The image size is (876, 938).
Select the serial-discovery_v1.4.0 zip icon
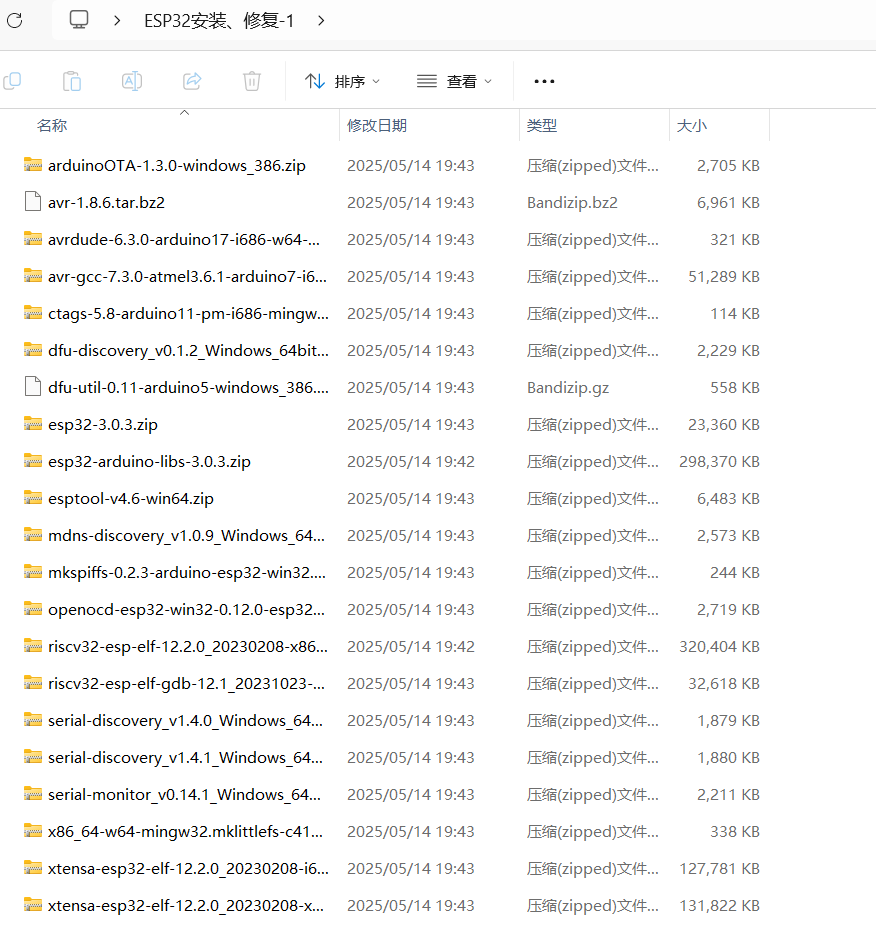(x=33, y=720)
